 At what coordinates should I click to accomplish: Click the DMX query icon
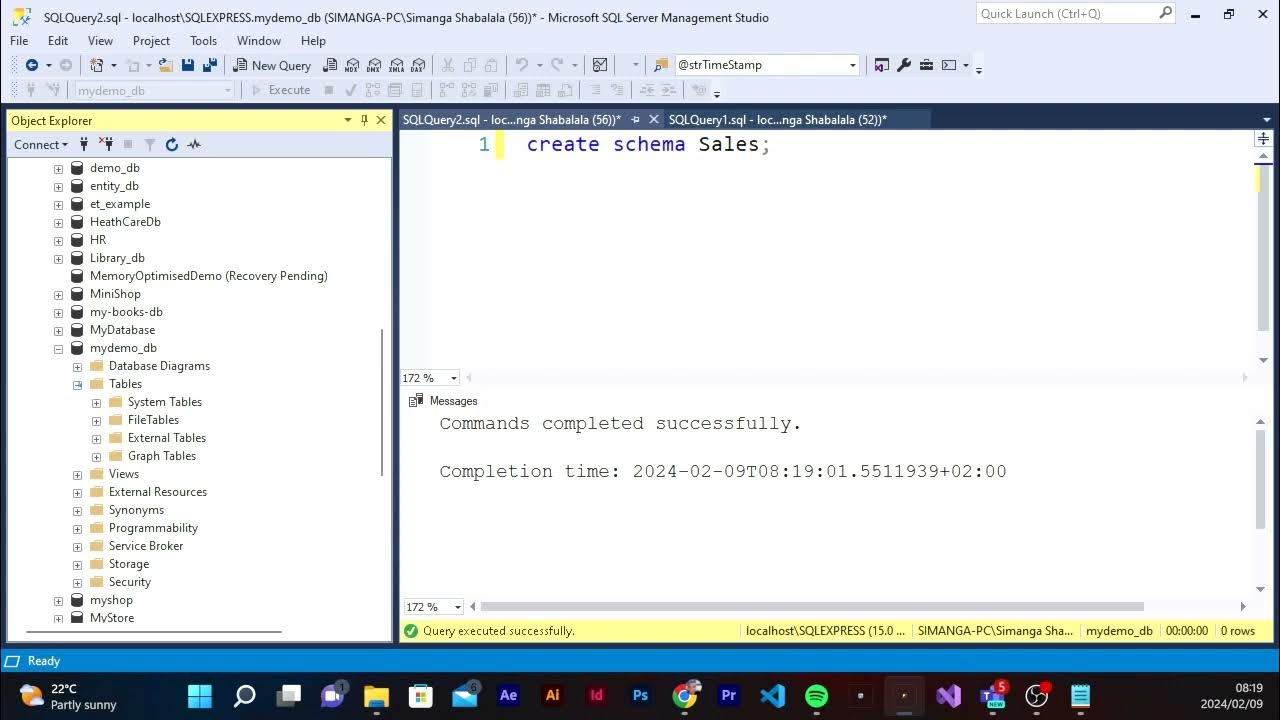[374, 65]
